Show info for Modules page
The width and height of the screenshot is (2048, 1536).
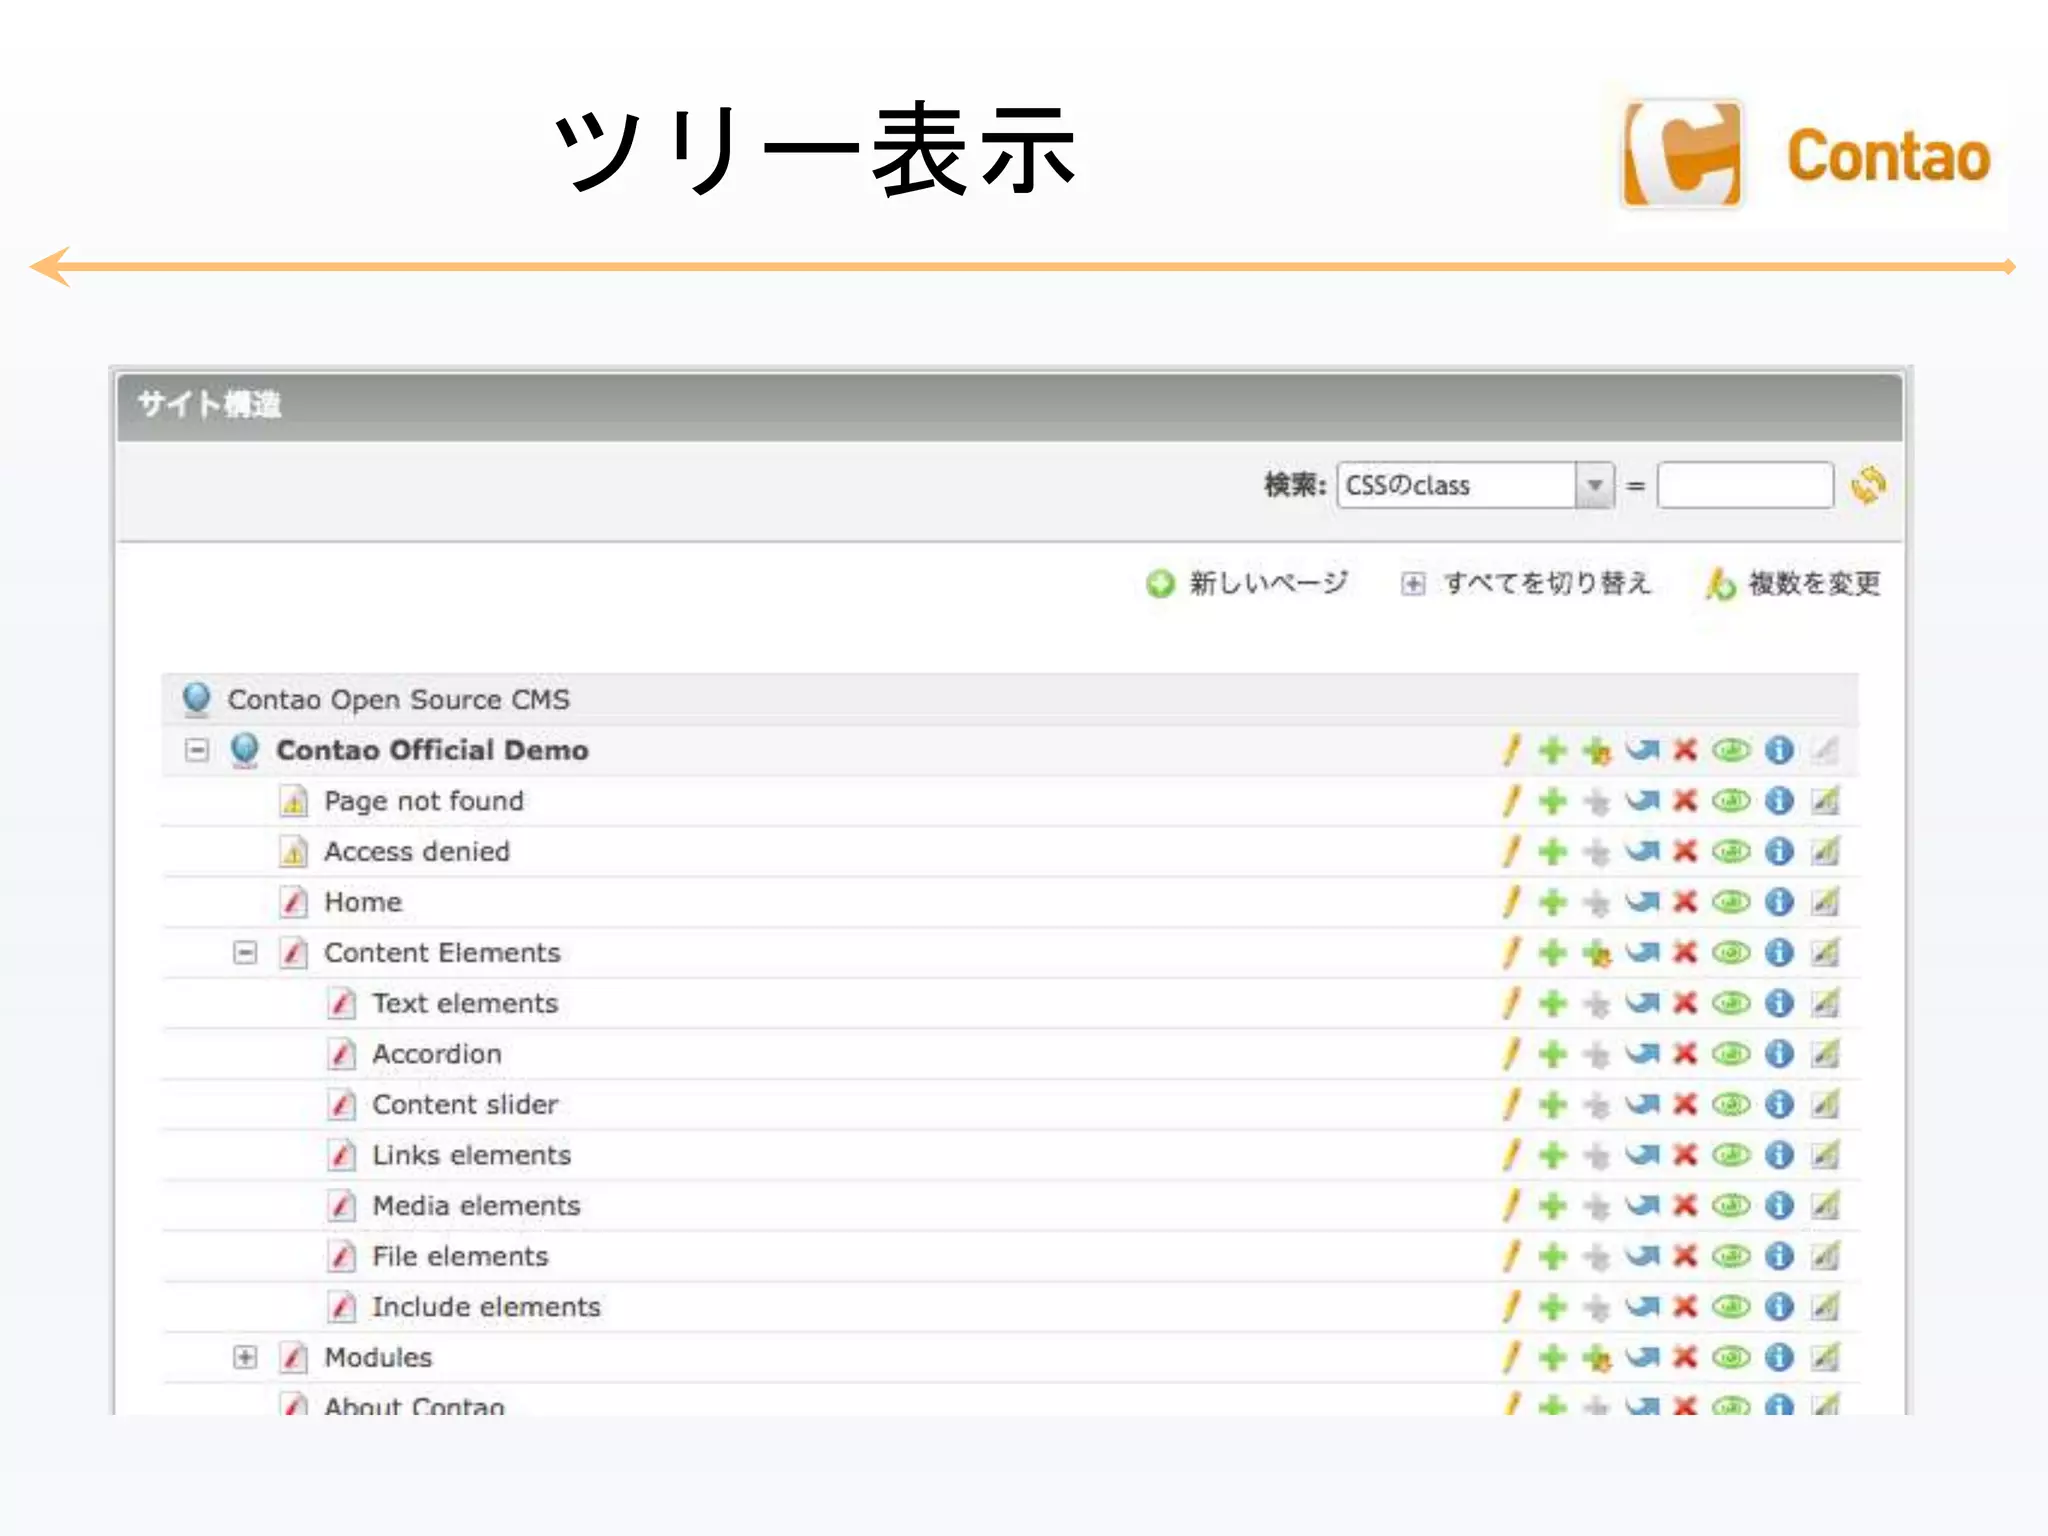click(x=1779, y=1357)
